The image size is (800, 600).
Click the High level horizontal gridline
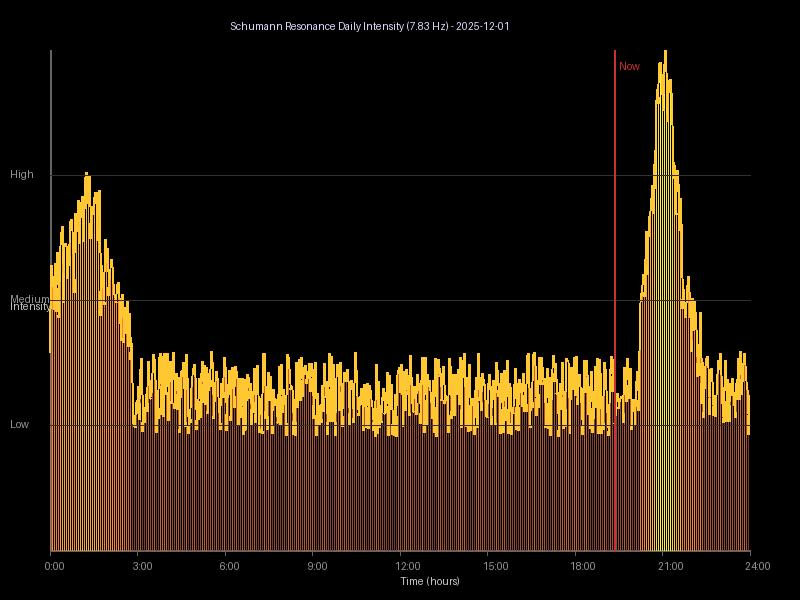click(x=400, y=174)
